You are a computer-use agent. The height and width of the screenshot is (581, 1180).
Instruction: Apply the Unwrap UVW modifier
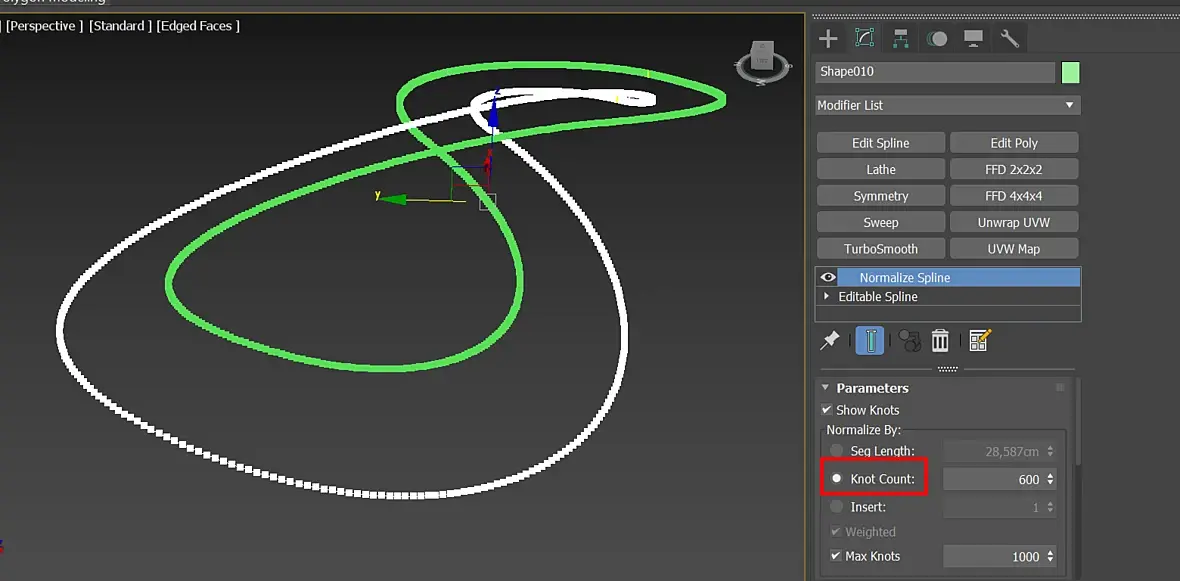point(1014,222)
